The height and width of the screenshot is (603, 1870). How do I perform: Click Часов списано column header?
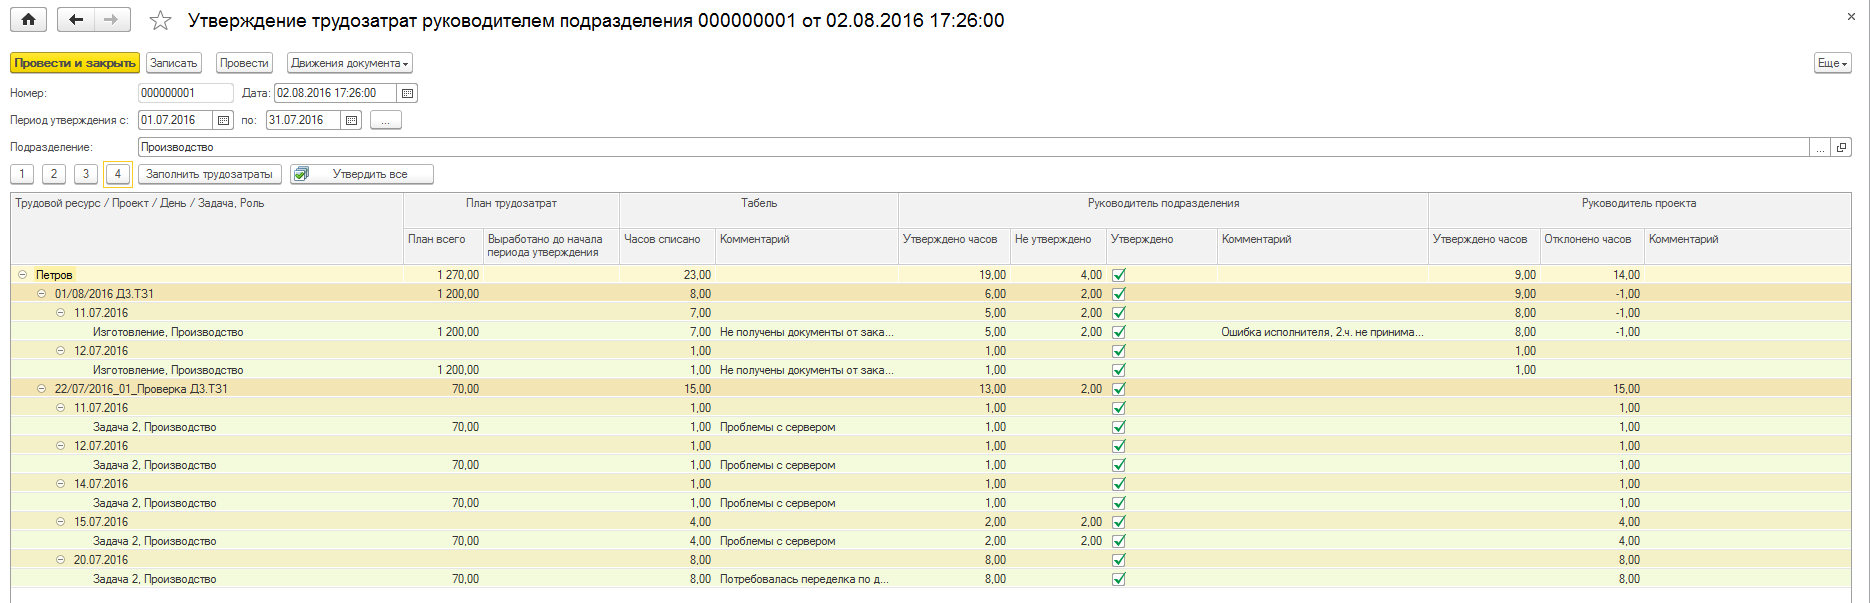(667, 246)
